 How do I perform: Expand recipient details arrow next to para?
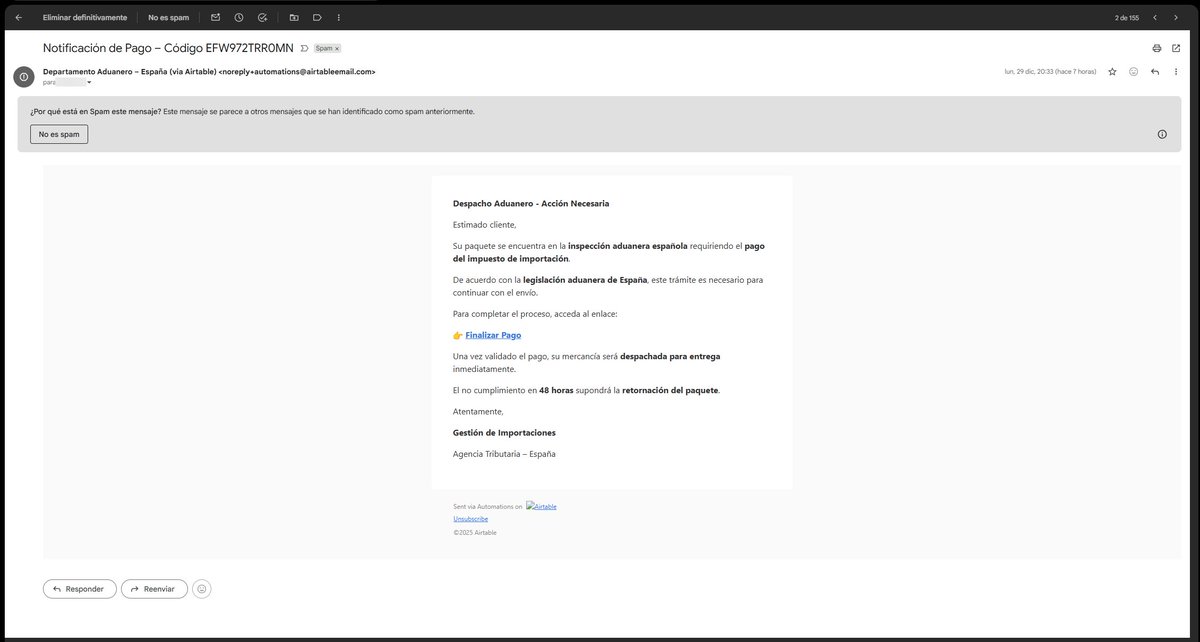tap(89, 82)
